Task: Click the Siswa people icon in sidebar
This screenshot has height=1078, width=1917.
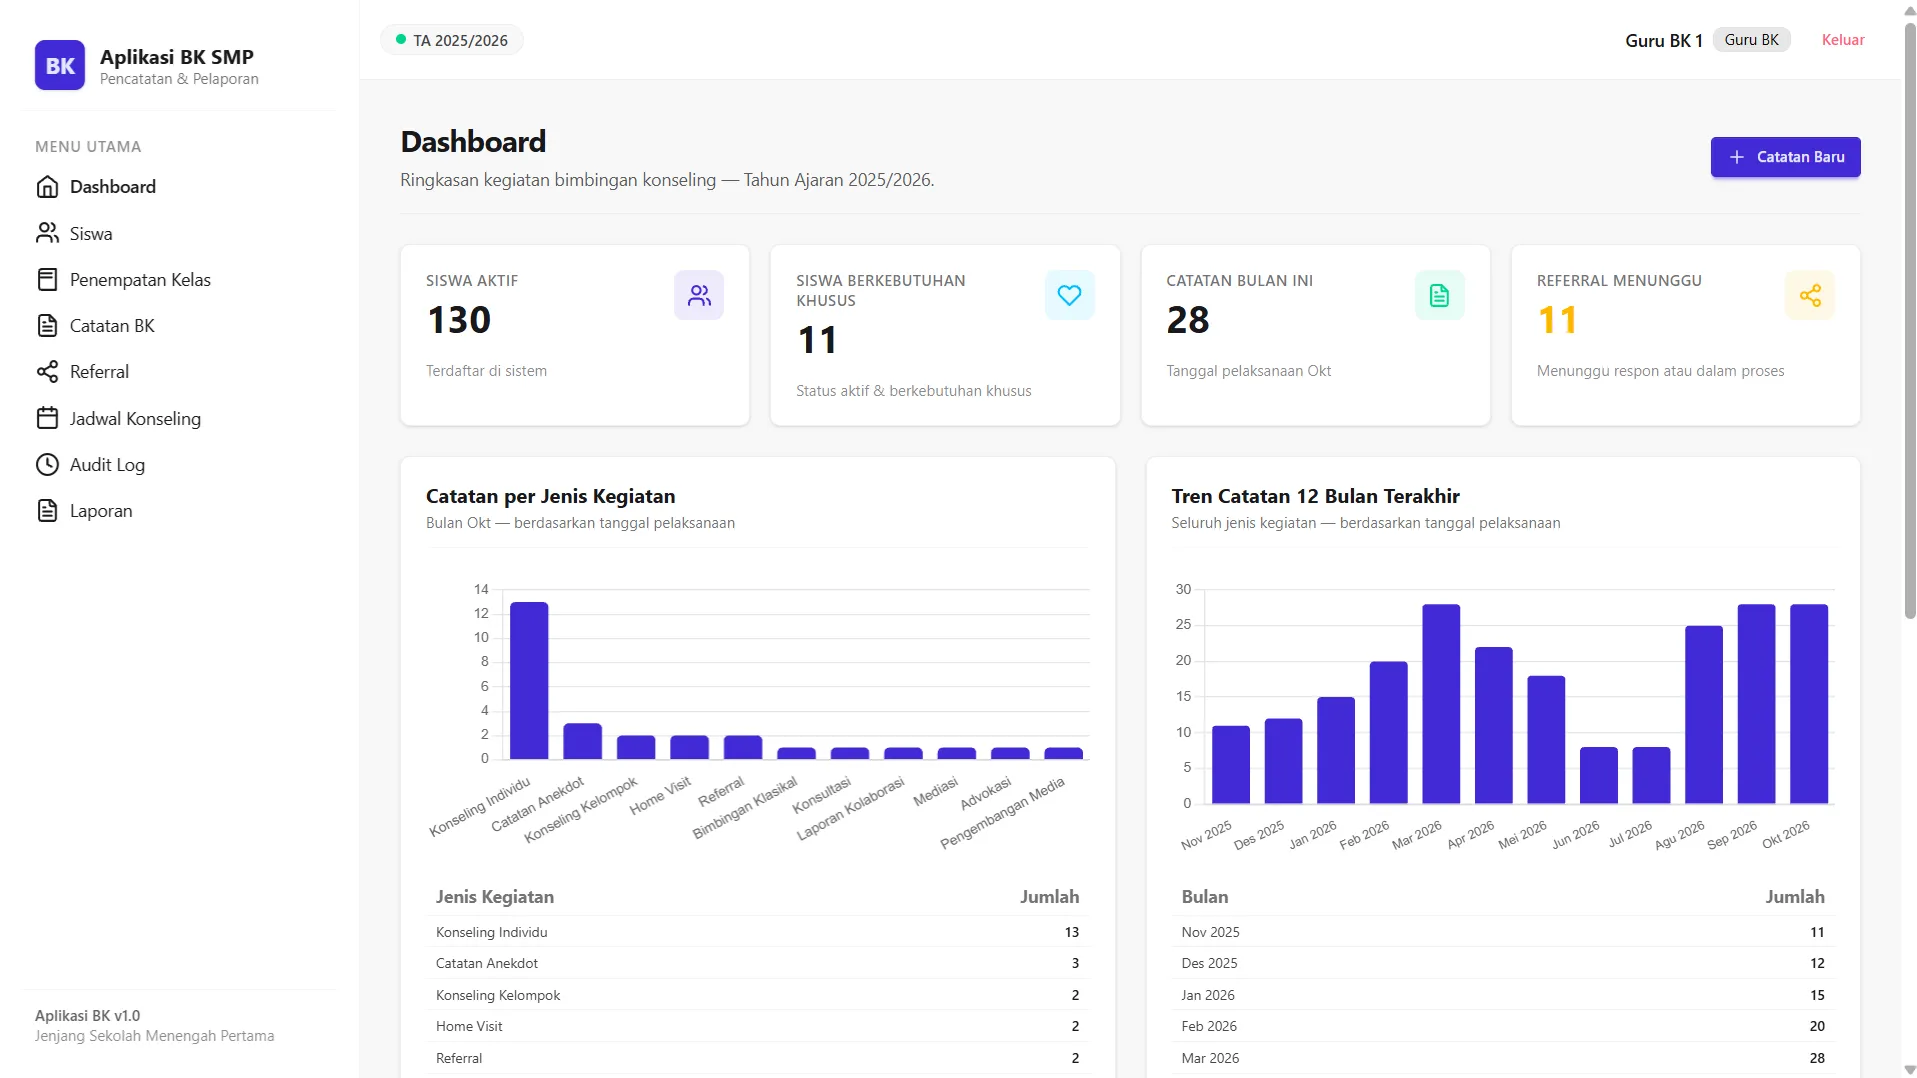Action: [47, 233]
